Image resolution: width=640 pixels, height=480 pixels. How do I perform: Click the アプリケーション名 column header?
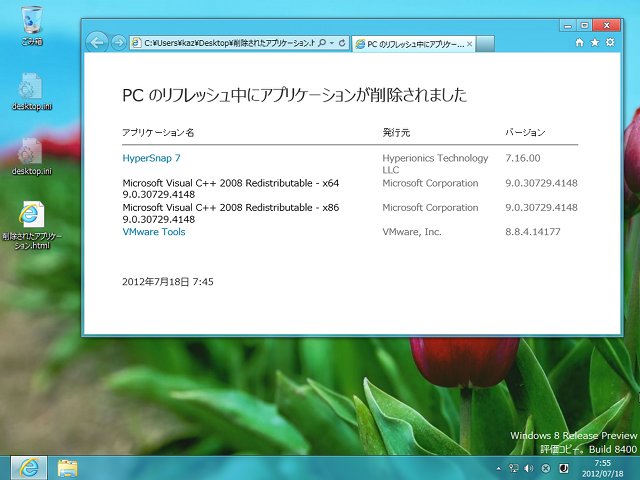point(158,132)
